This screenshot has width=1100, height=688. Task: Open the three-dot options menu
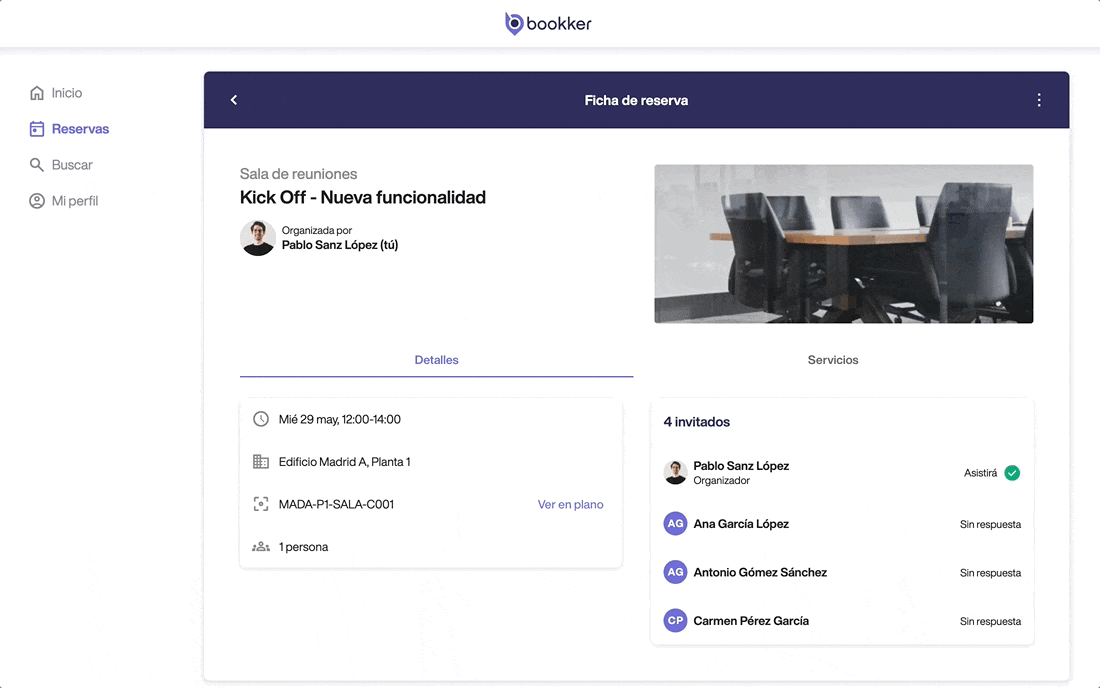(x=1039, y=100)
